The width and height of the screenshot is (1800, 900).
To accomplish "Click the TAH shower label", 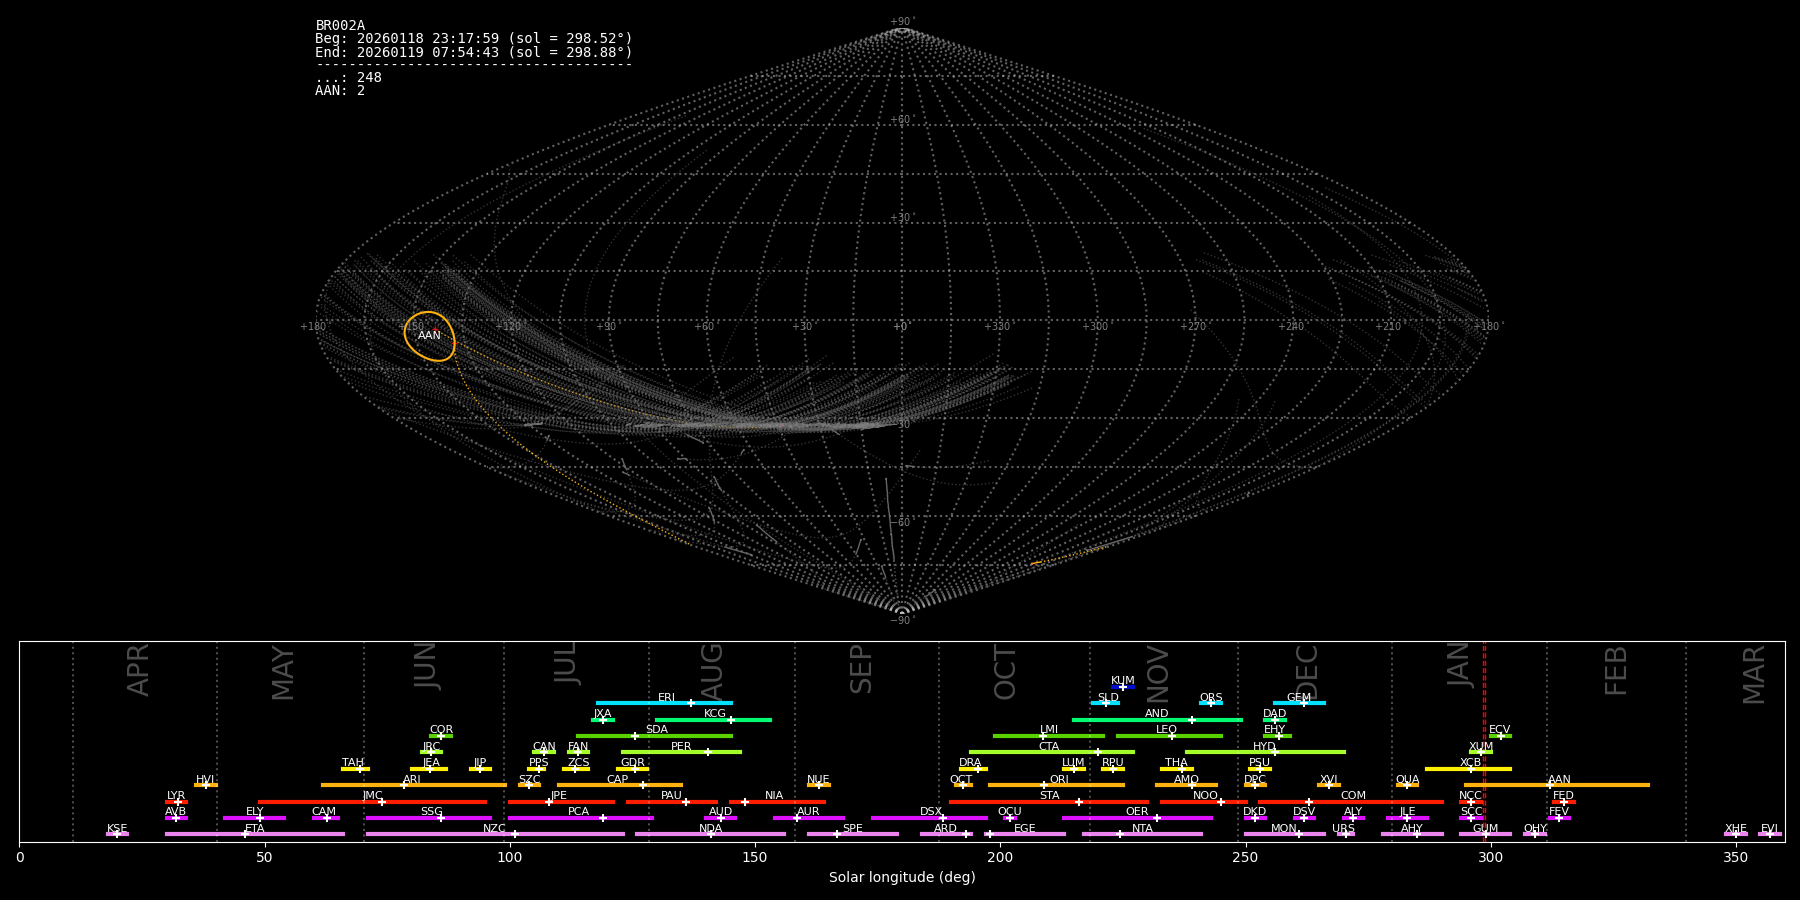I will [x=353, y=763].
